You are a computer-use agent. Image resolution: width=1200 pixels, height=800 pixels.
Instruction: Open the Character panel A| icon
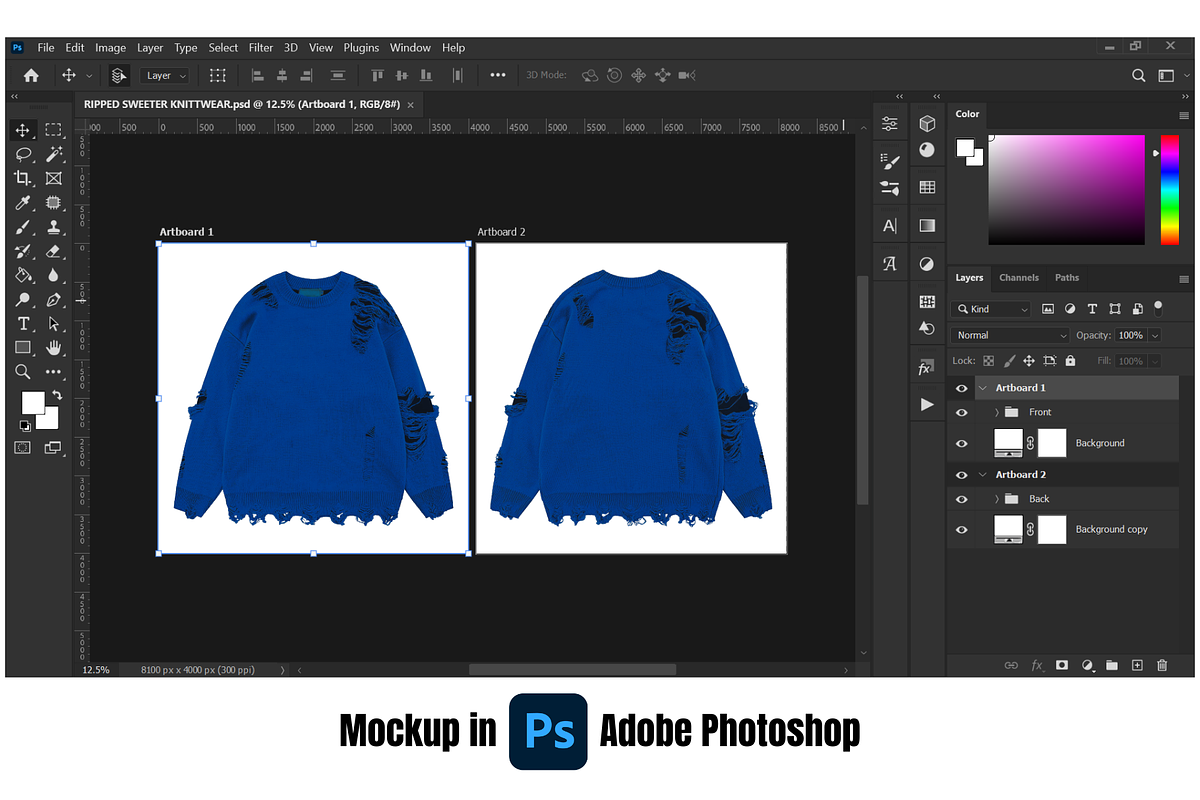pyautogui.click(x=890, y=226)
